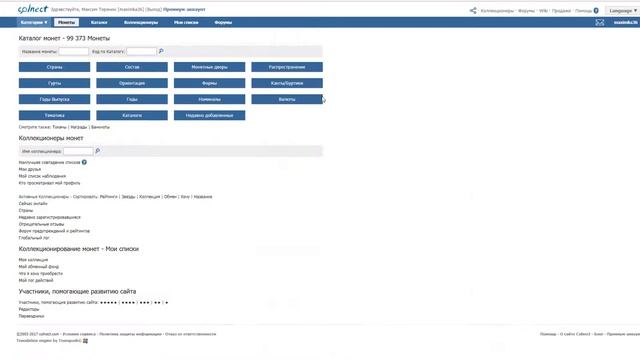
Task: Click the Номиналы button
Action: tap(209, 99)
